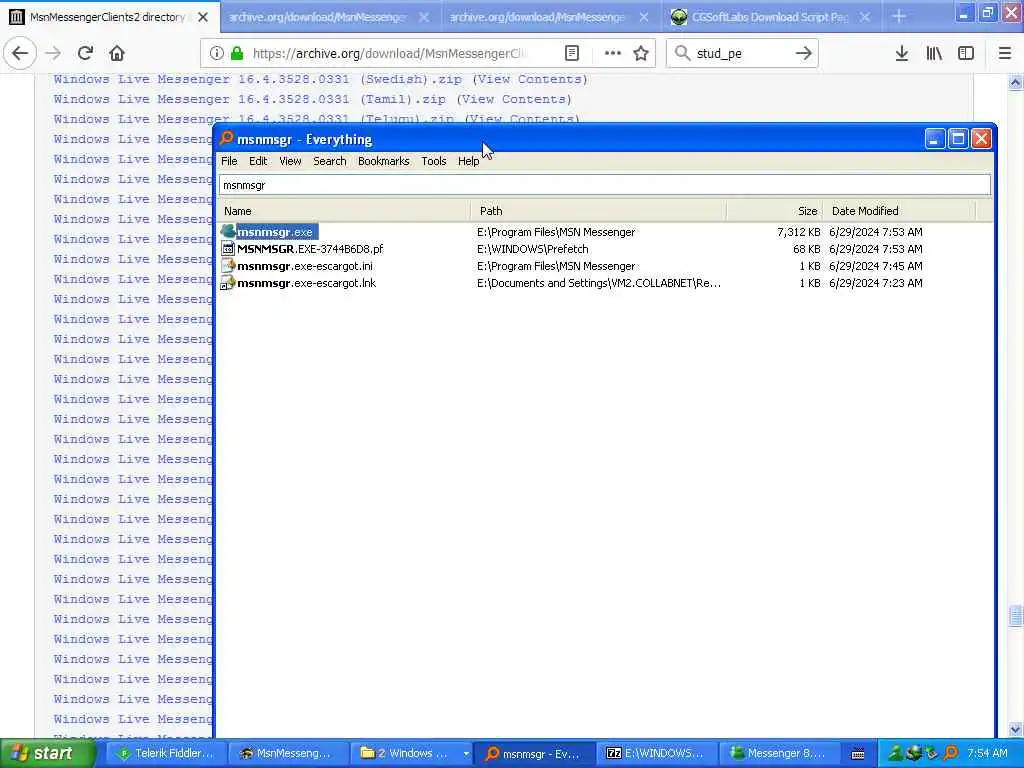Select the 6/29/2024 7:45 AM date cell
Image resolution: width=1024 pixels, height=768 pixels.
click(876, 266)
